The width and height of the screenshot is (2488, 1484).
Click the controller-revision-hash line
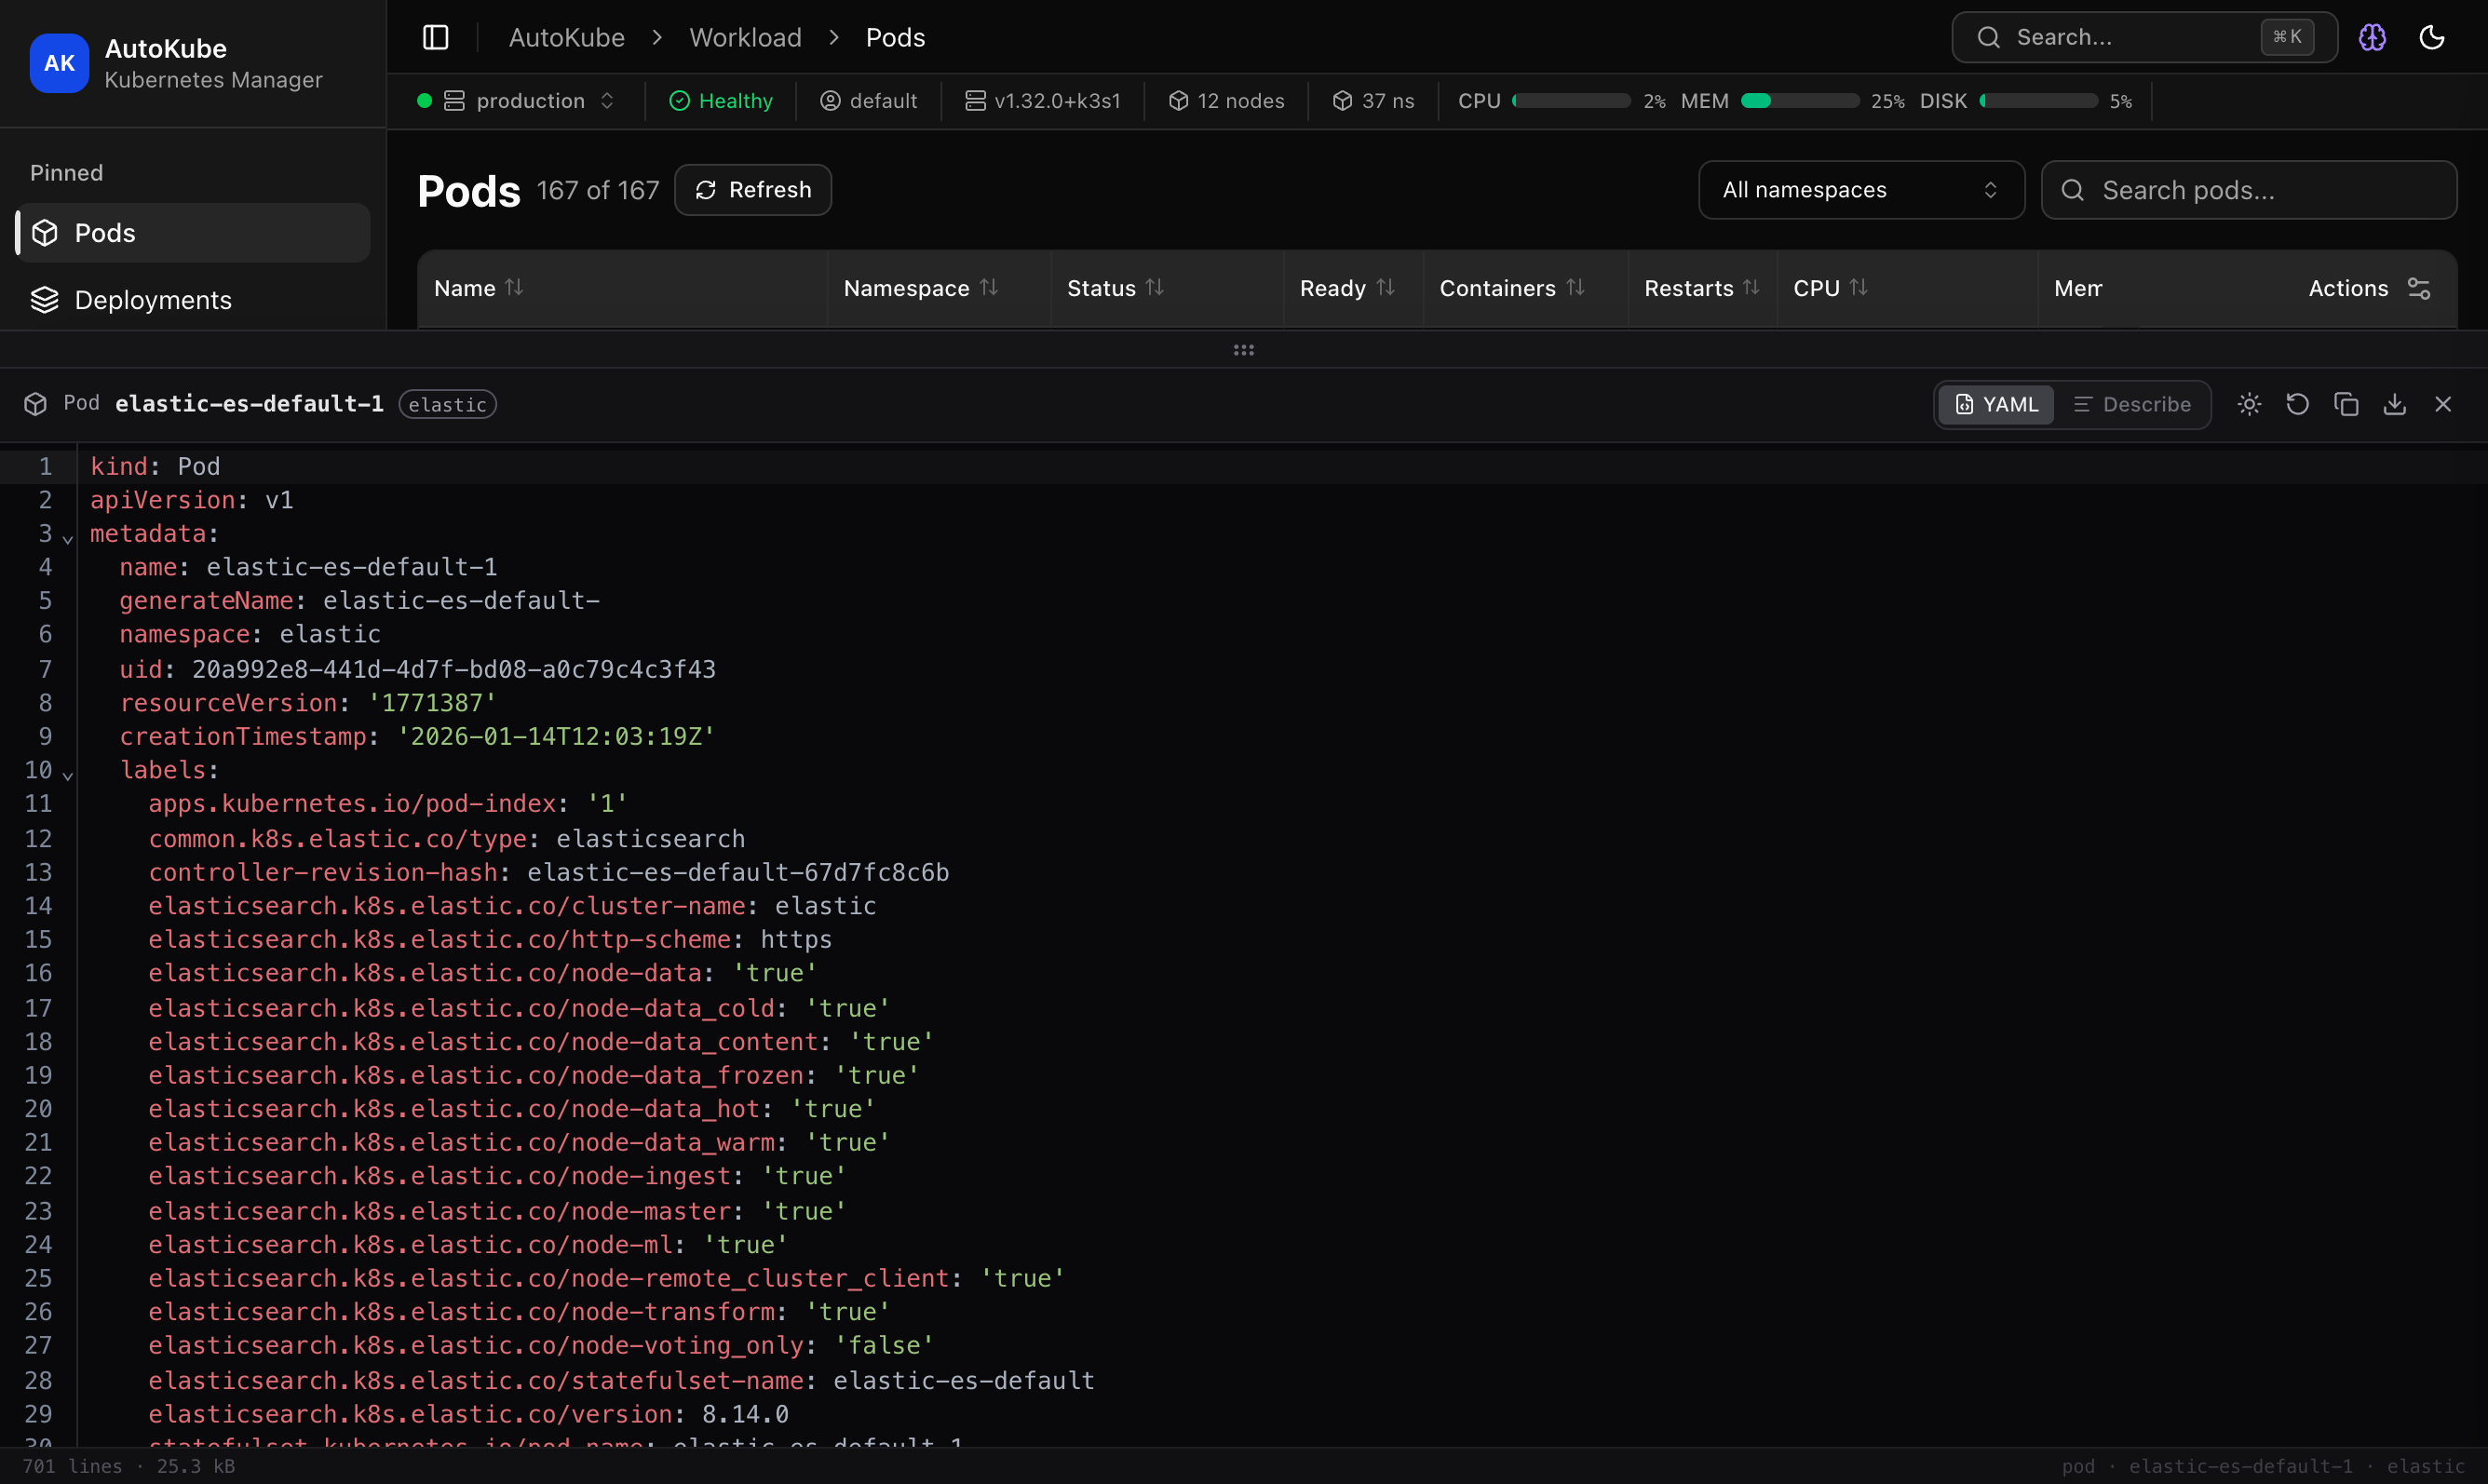click(x=549, y=872)
